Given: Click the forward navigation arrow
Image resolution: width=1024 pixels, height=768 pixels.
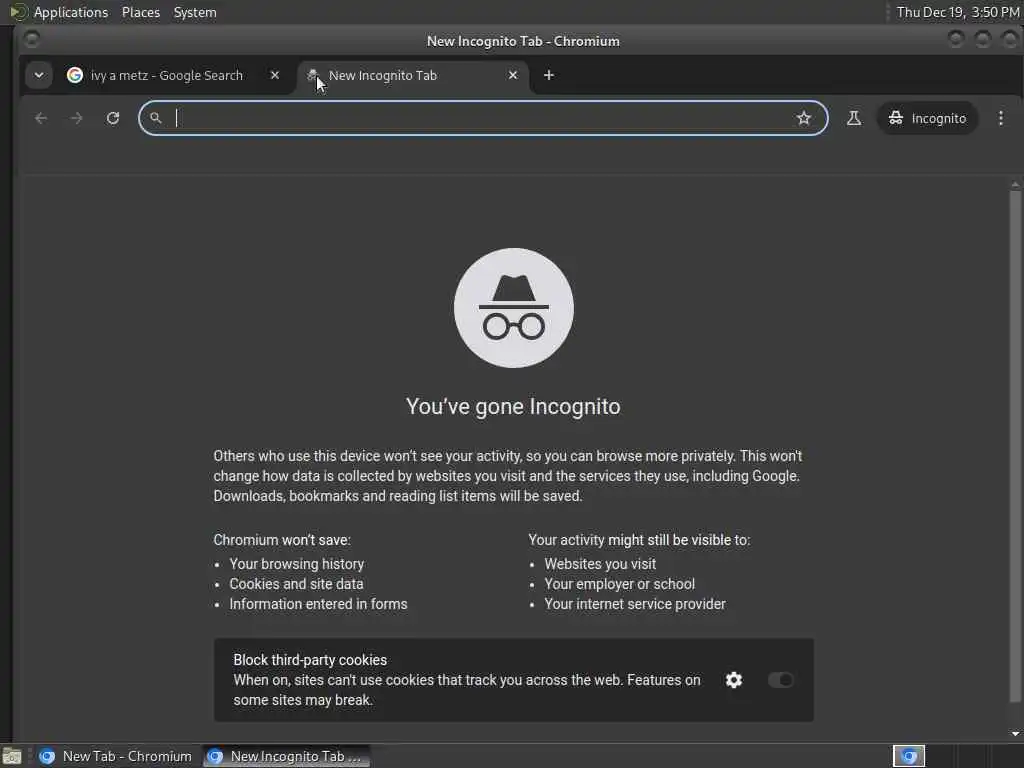Looking at the screenshot, I should [76, 118].
